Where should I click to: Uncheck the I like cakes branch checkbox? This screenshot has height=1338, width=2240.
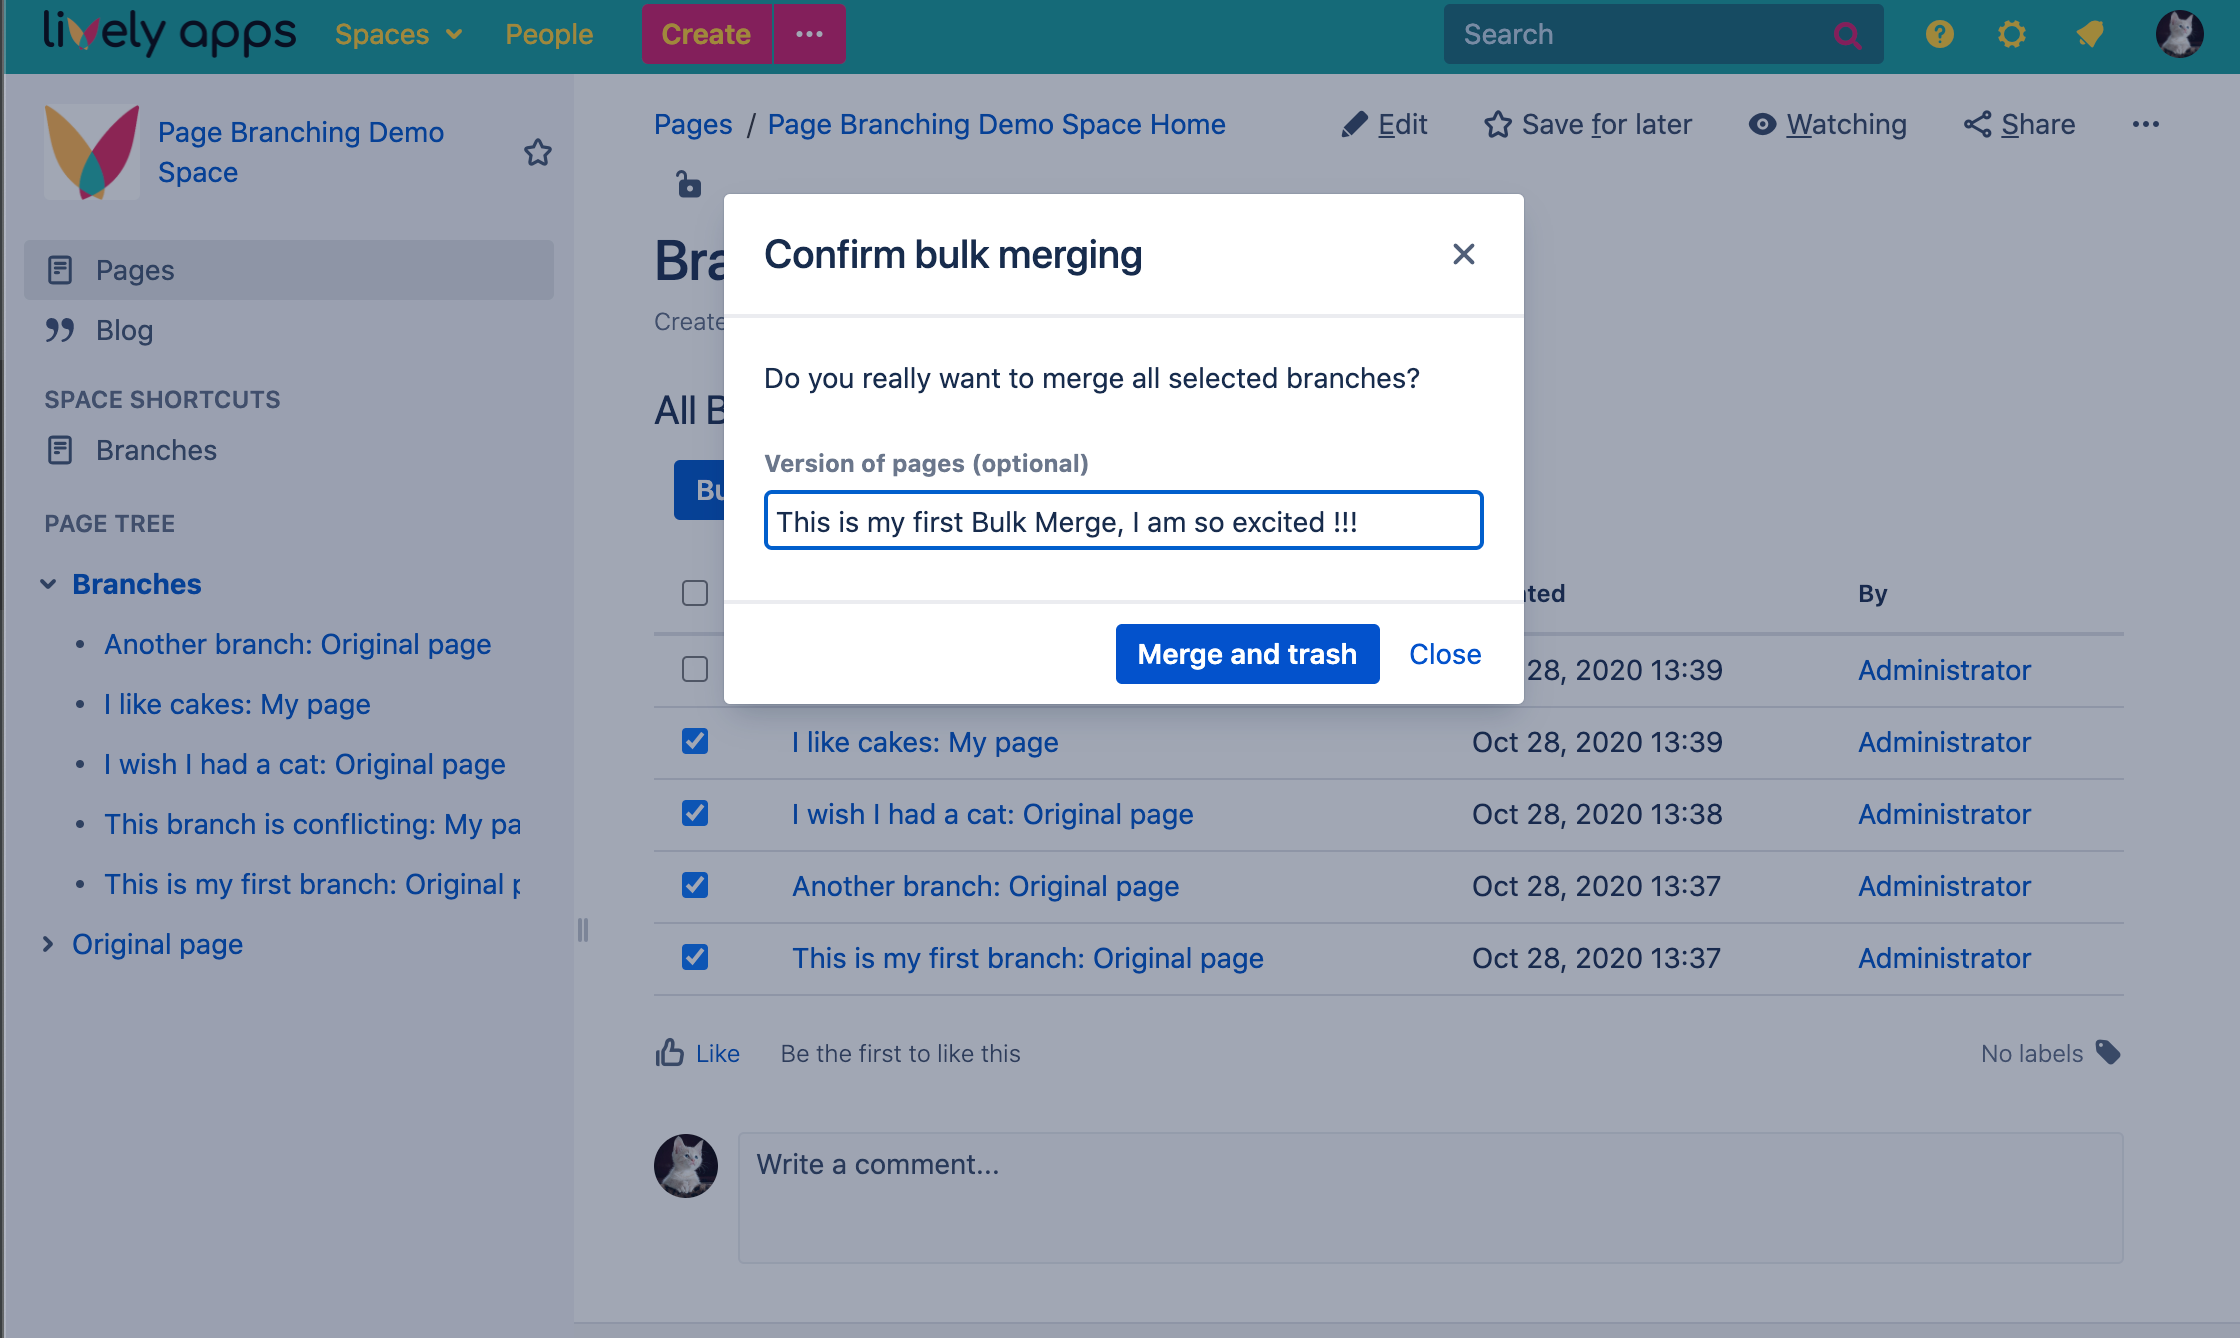pyautogui.click(x=695, y=741)
